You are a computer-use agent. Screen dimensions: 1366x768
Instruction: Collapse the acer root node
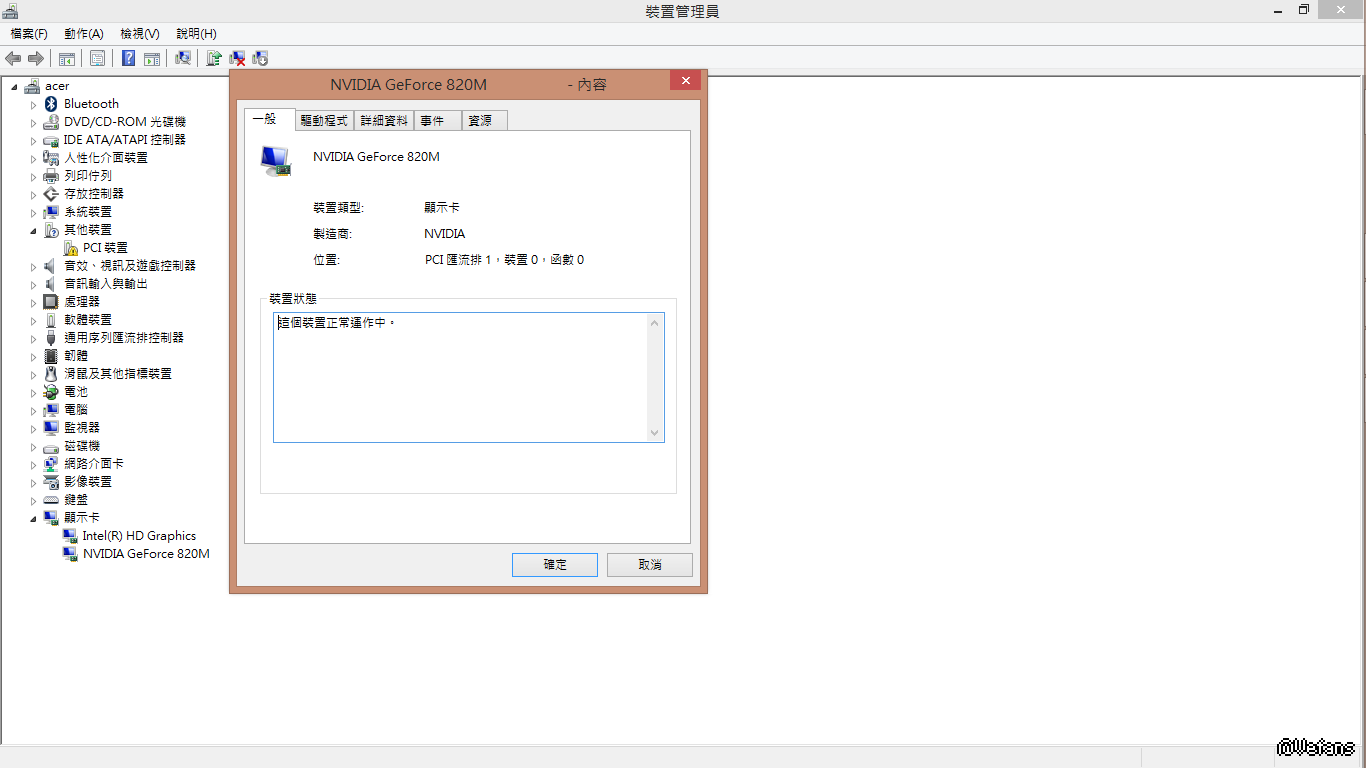(x=14, y=86)
